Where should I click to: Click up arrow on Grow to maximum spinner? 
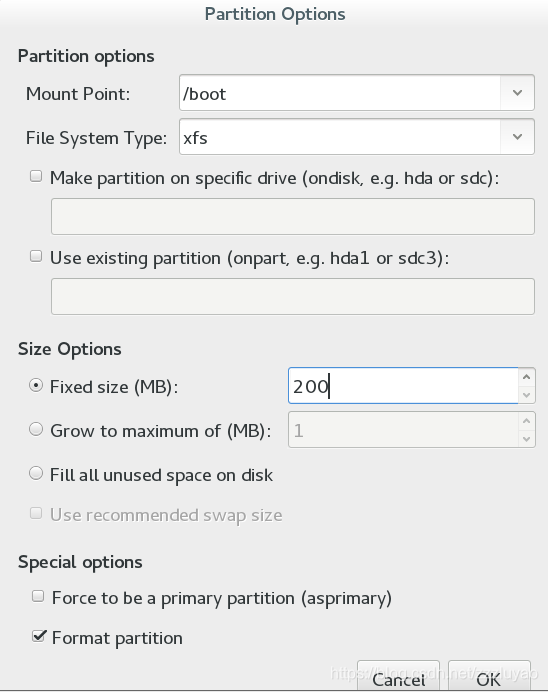[526, 421]
